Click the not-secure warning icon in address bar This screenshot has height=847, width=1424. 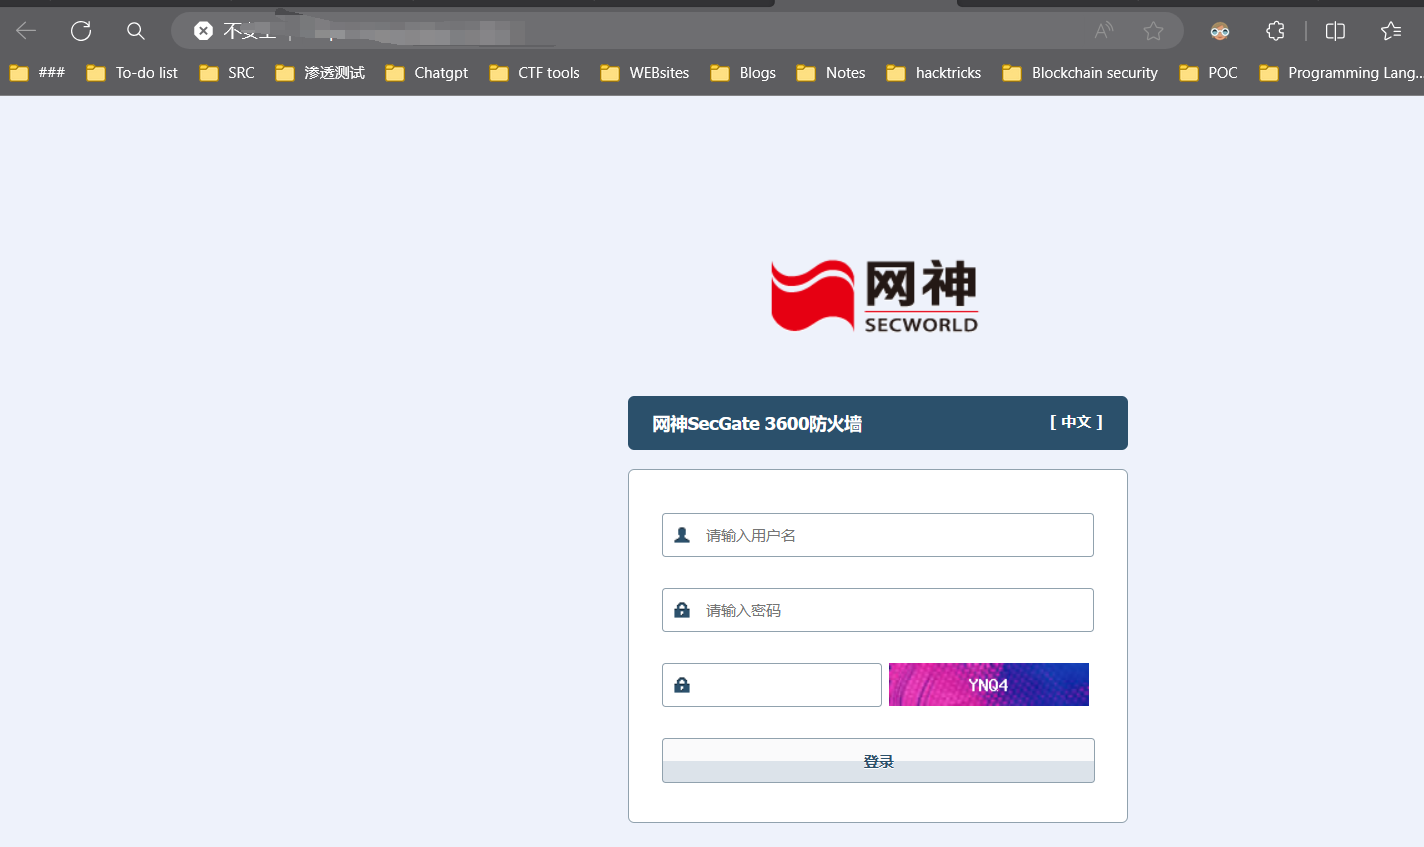[x=203, y=31]
